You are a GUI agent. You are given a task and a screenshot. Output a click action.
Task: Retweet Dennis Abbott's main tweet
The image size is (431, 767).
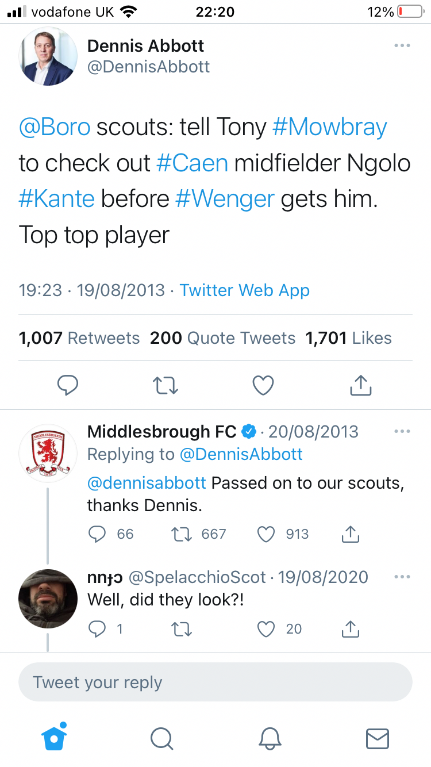coord(165,385)
